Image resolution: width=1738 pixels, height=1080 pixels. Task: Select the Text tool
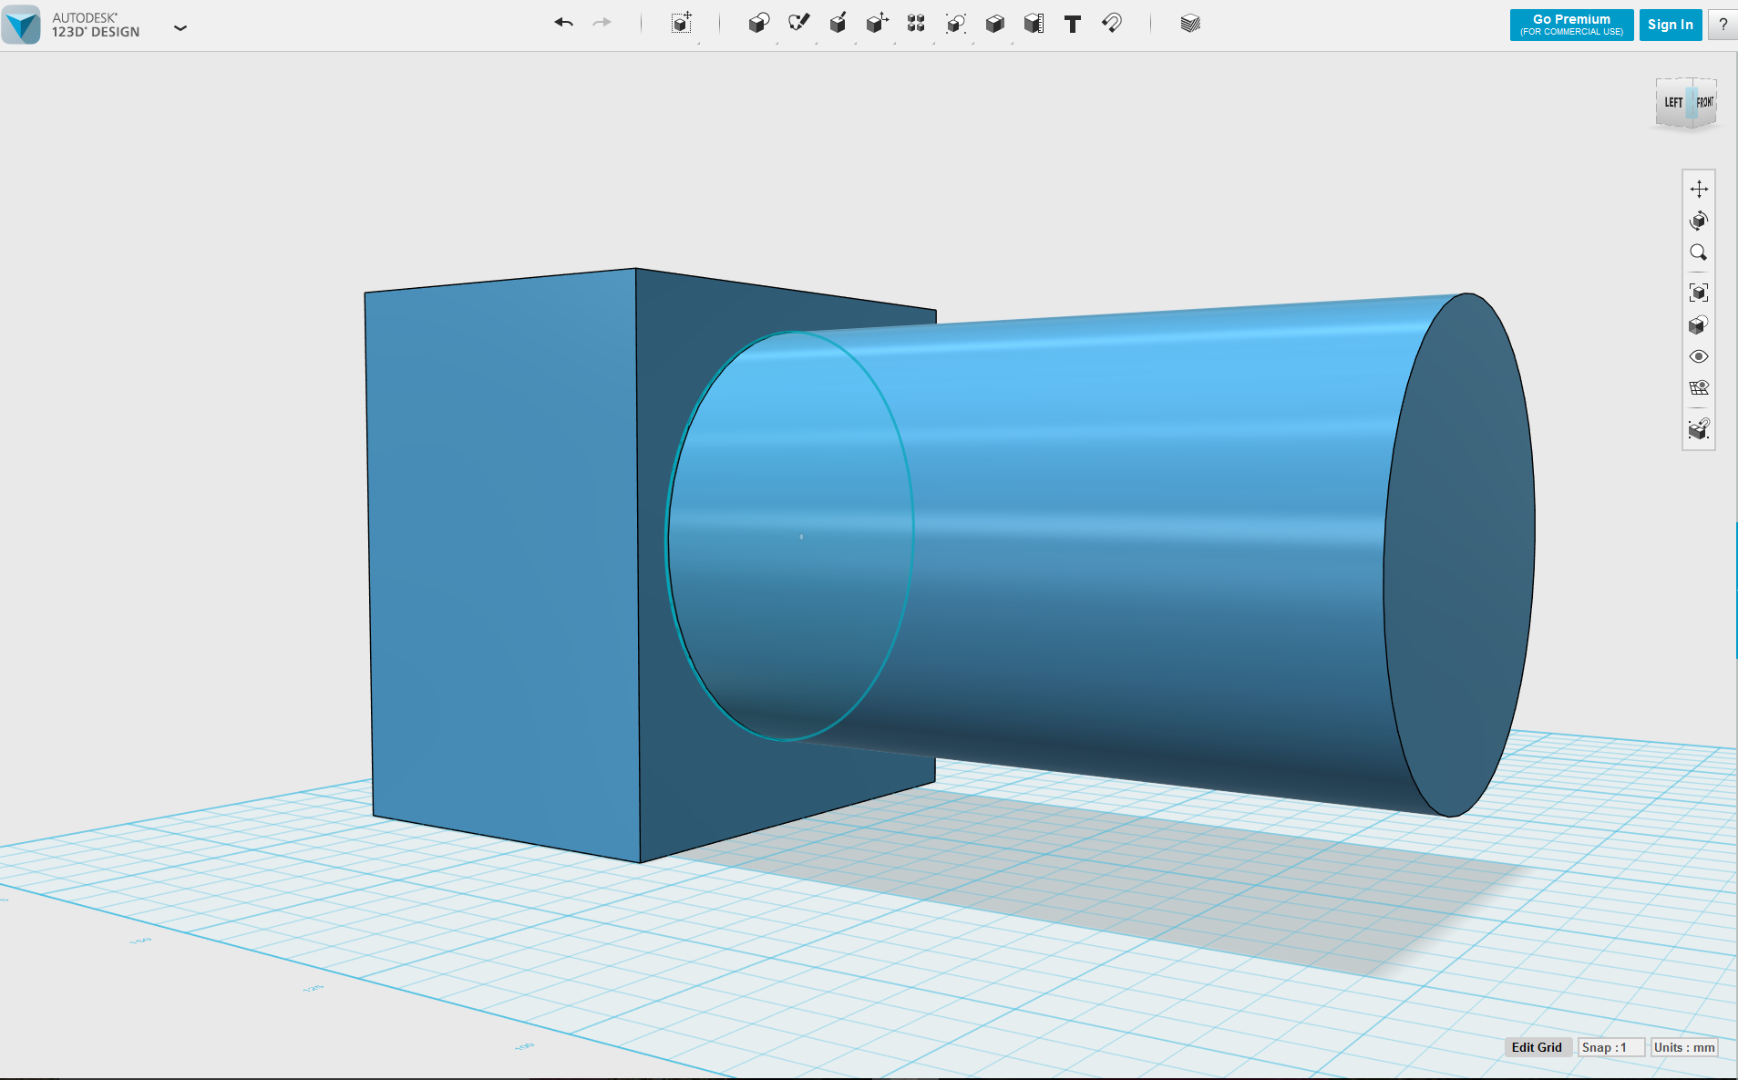click(1072, 24)
